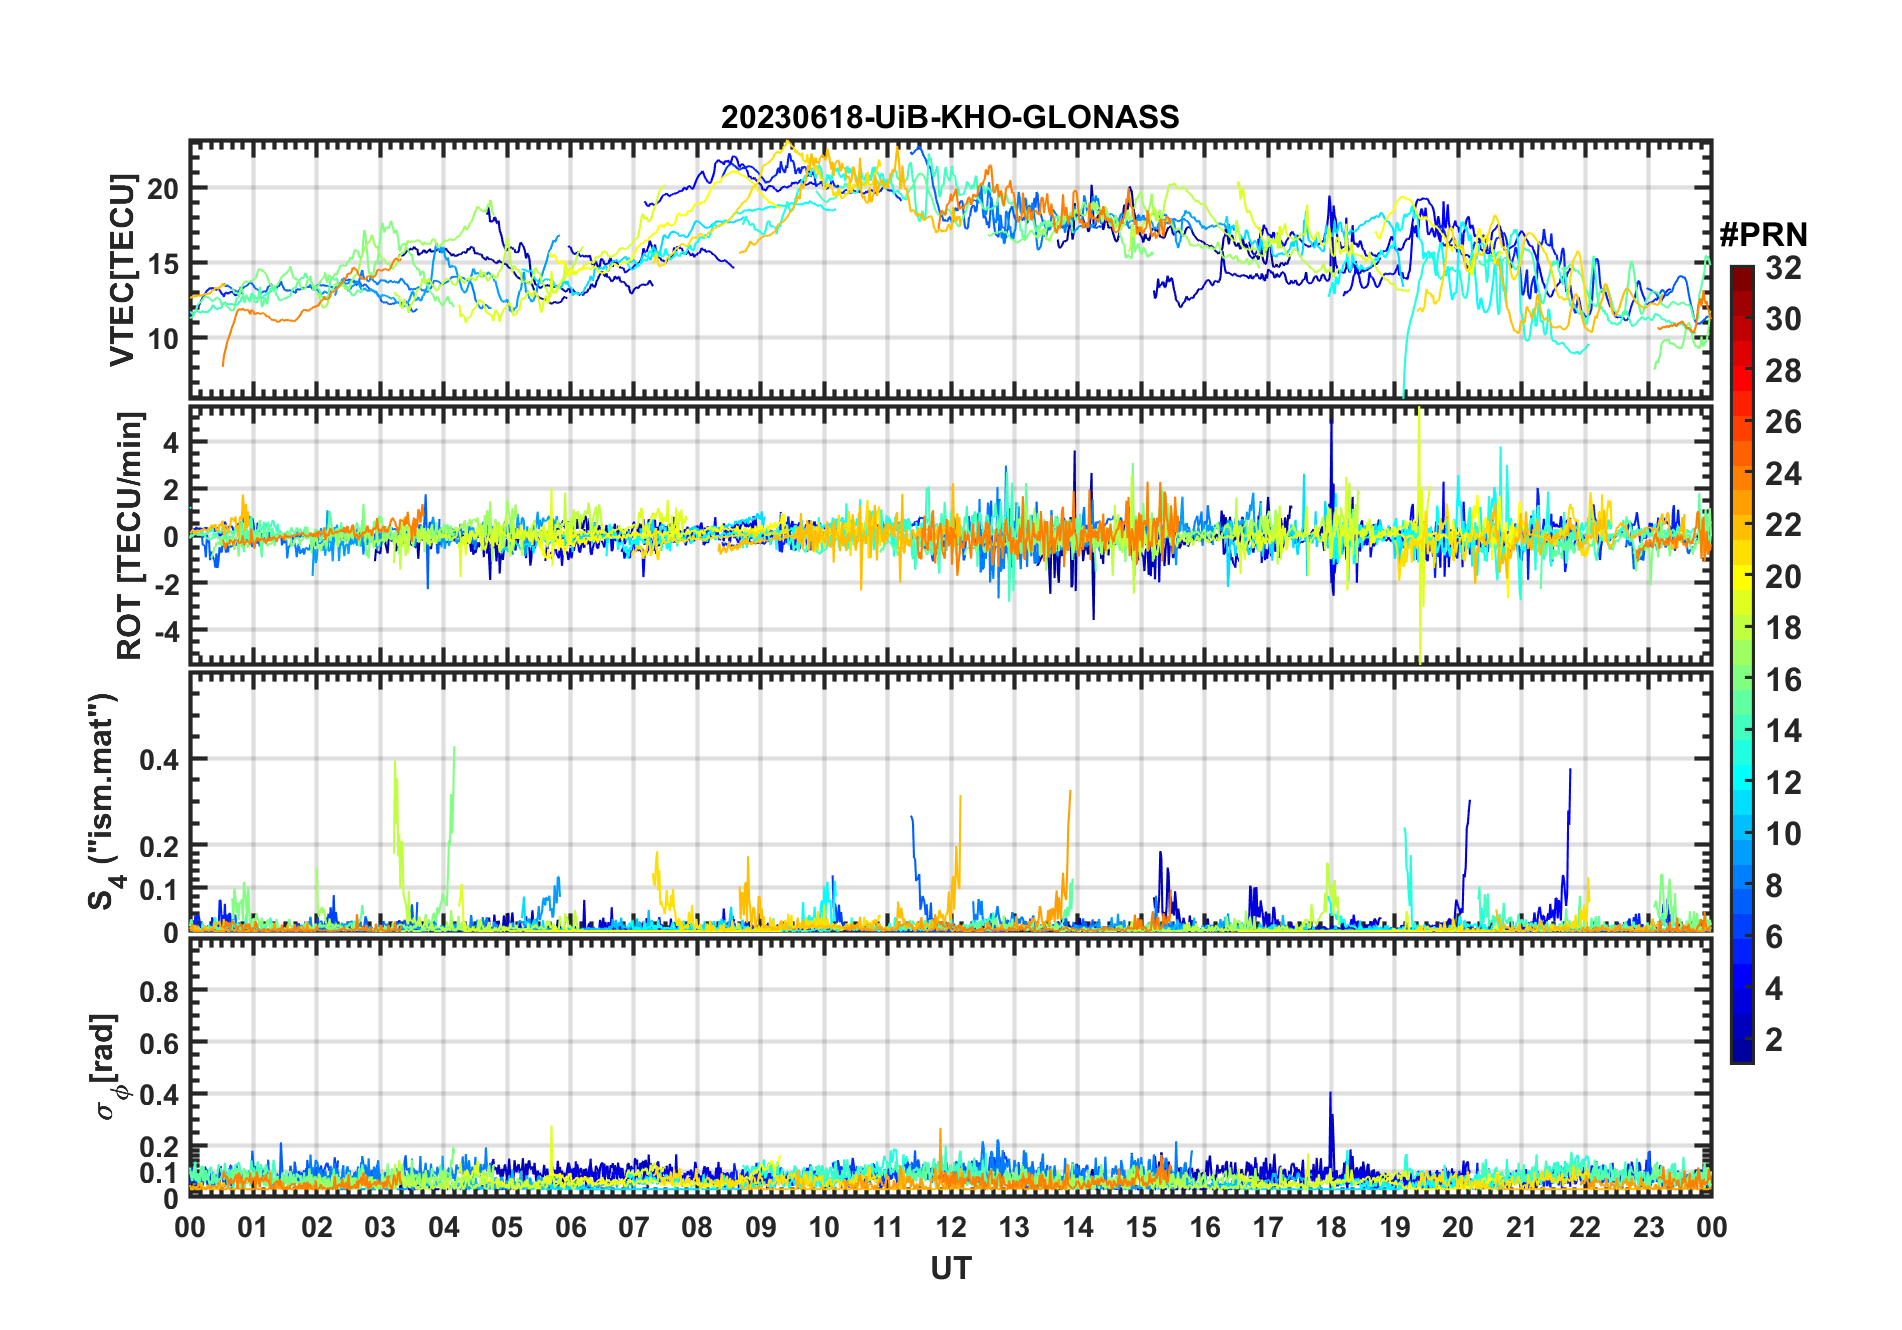The image size is (1902, 1330).
Task: Click ROT y-axis tick label 4
Action: click(171, 442)
